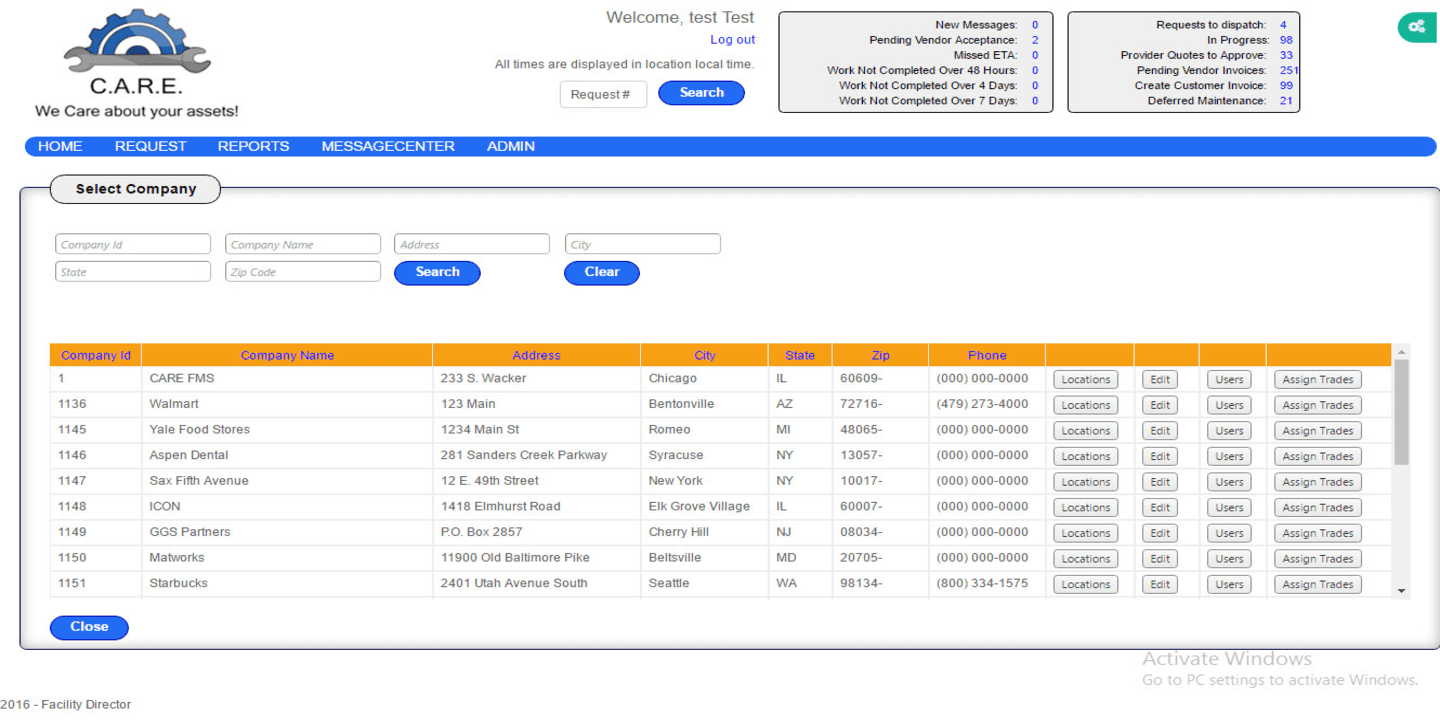Sort by Address column header

point(536,355)
